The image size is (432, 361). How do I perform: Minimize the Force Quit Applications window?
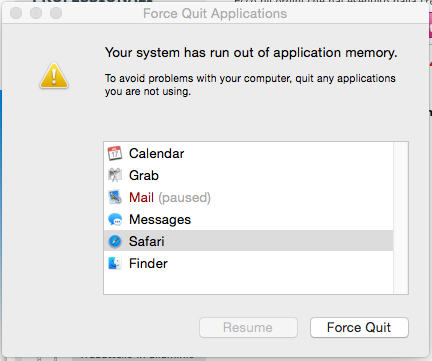[36, 13]
